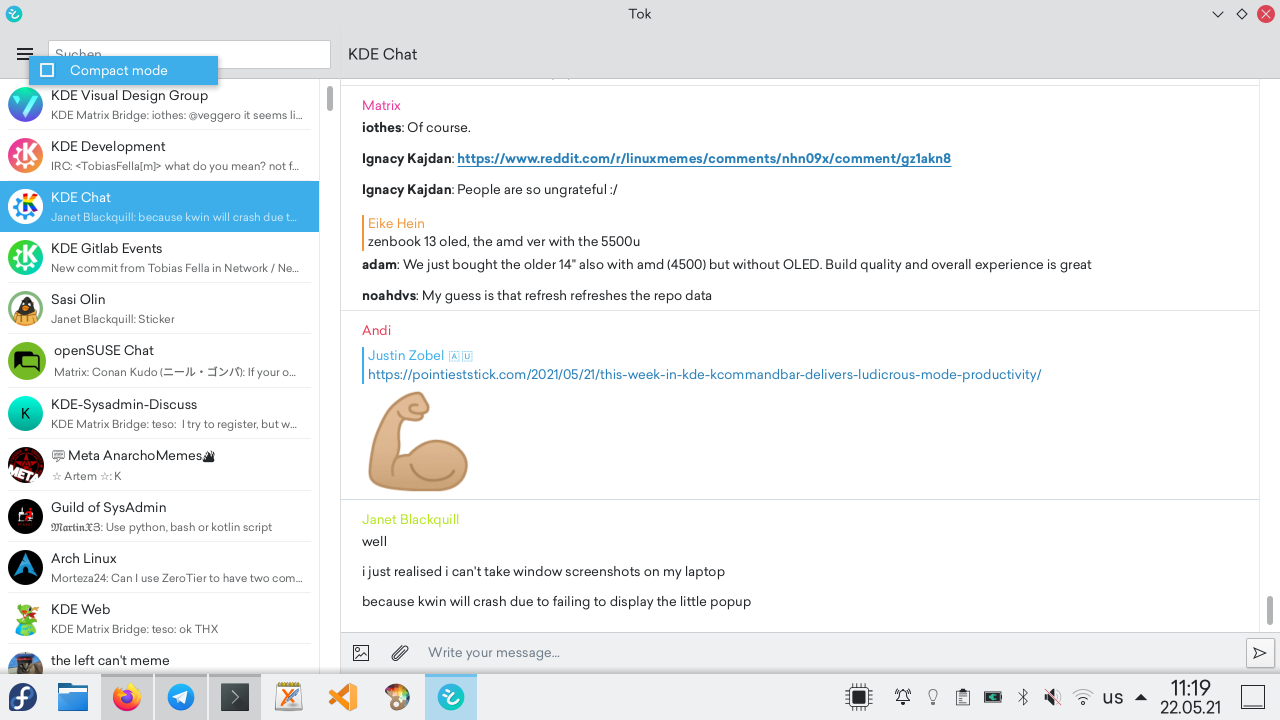
Task: Click the paperclip attach file icon
Action: click(x=400, y=653)
